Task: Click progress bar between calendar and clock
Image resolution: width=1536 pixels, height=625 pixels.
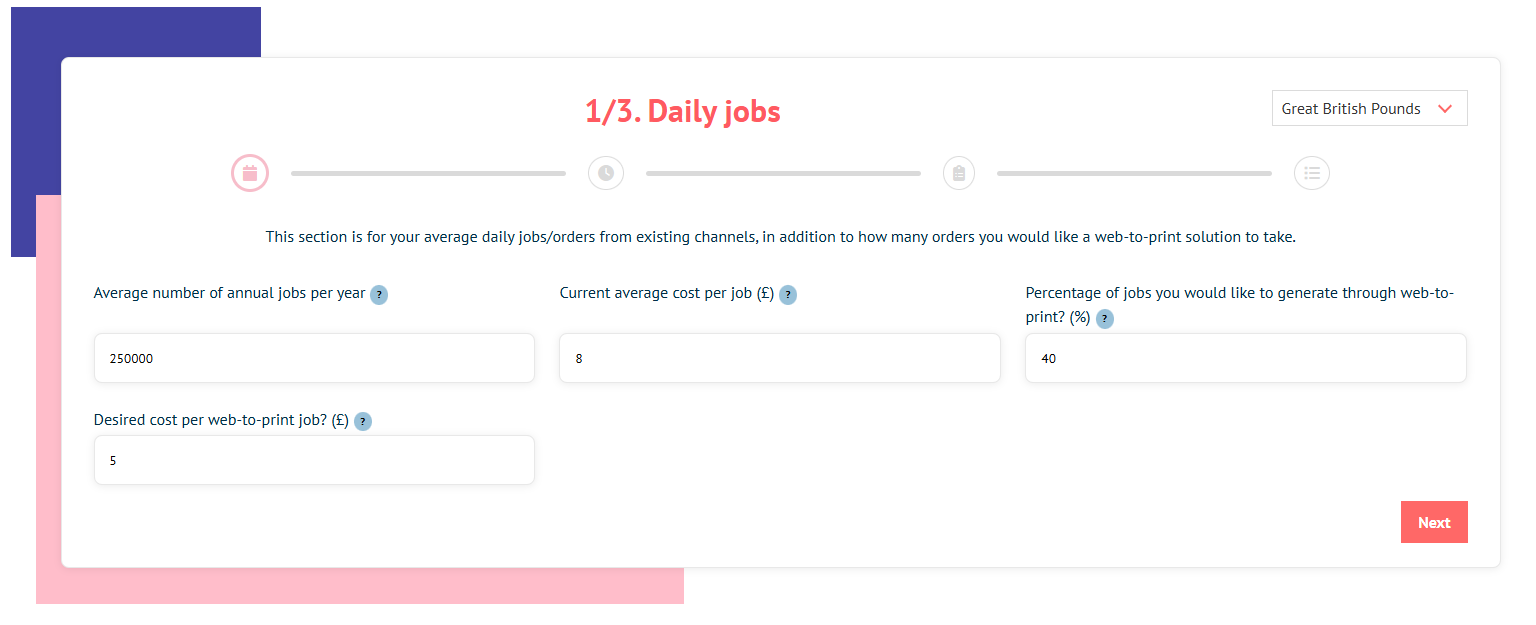Action: point(428,174)
